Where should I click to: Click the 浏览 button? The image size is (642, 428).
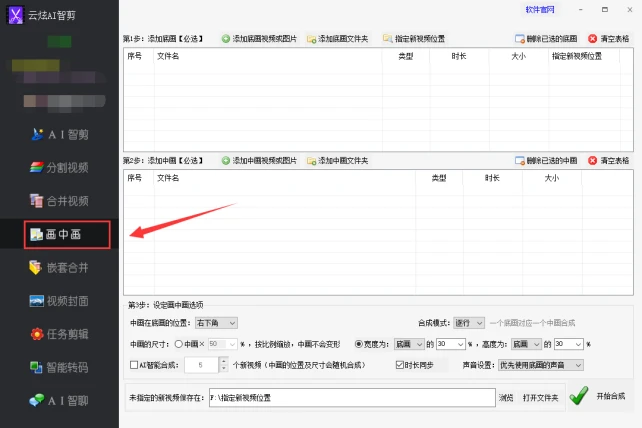[x=506, y=398]
